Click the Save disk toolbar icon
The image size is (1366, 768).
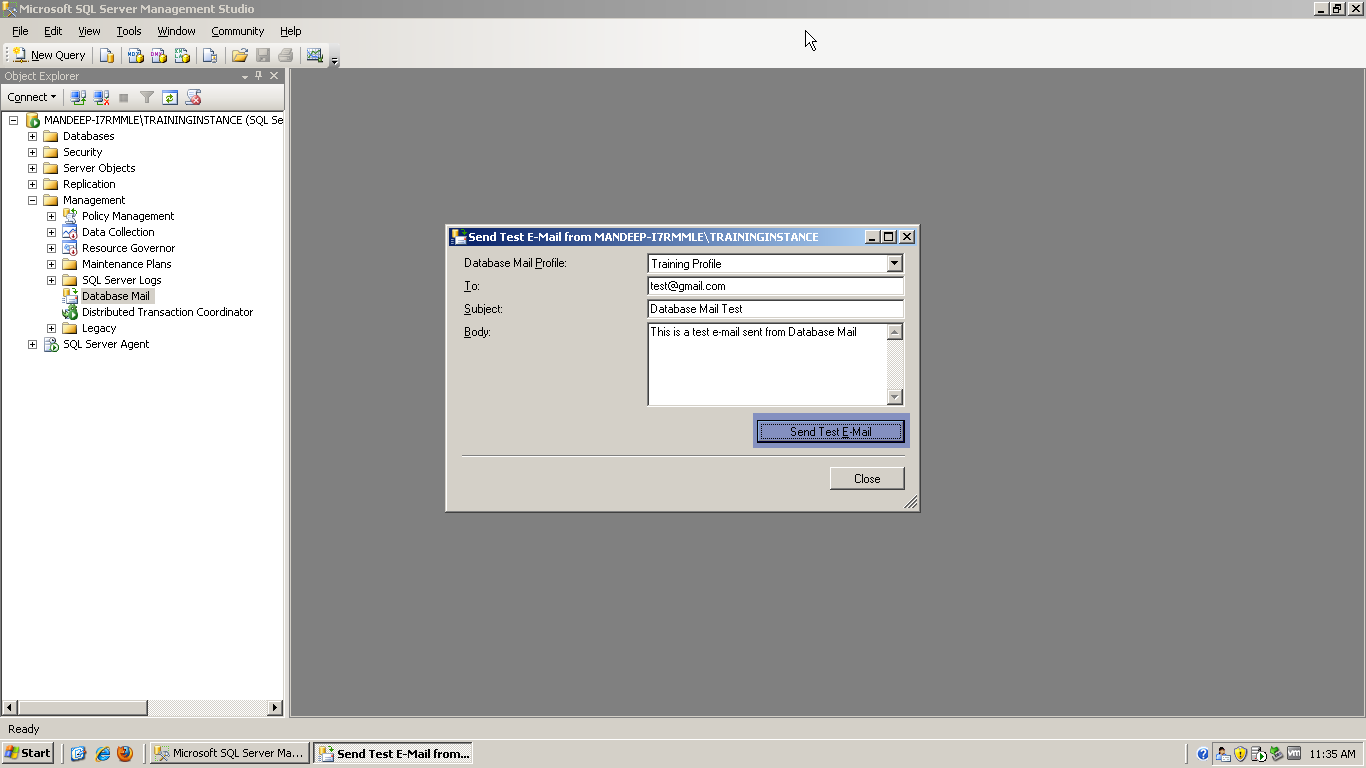[x=263, y=55]
